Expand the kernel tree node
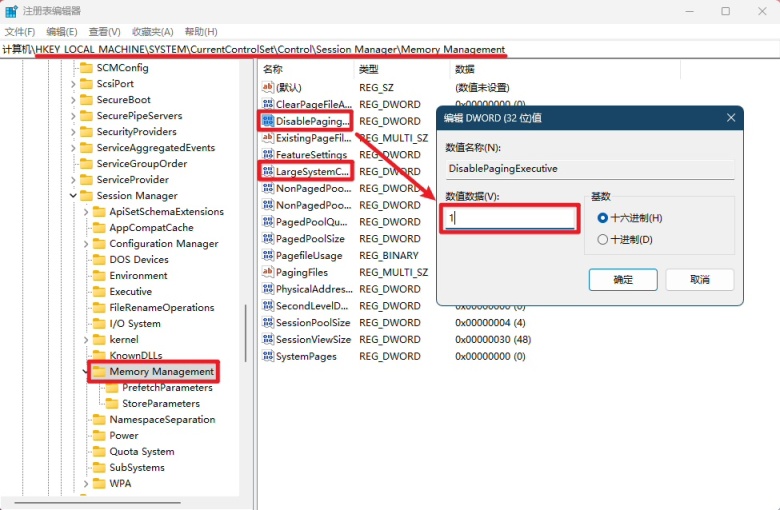 tap(86, 340)
